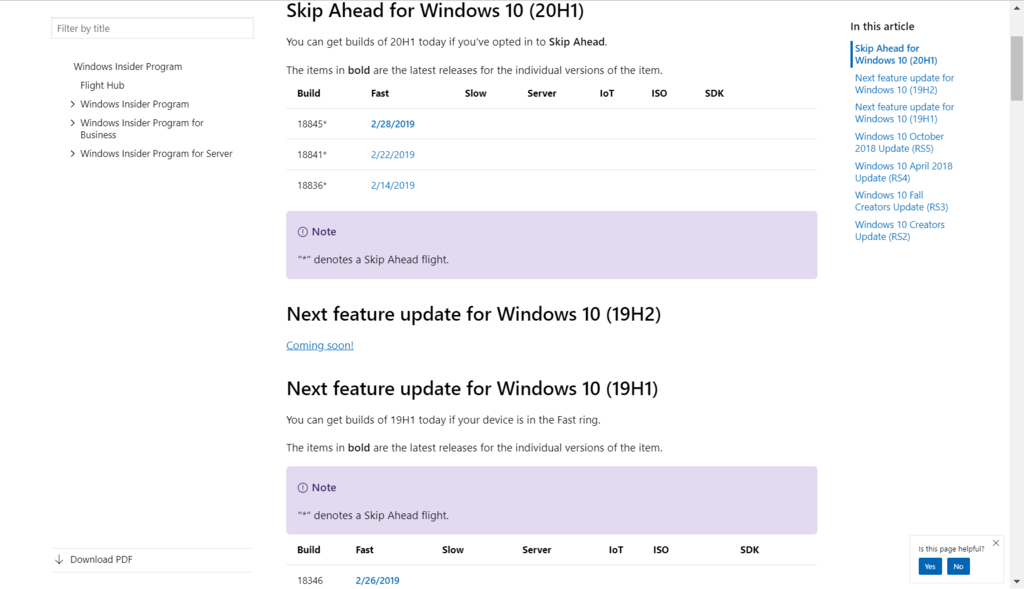Open the 2/14/2019 build 18836 link

[x=392, y=185]
